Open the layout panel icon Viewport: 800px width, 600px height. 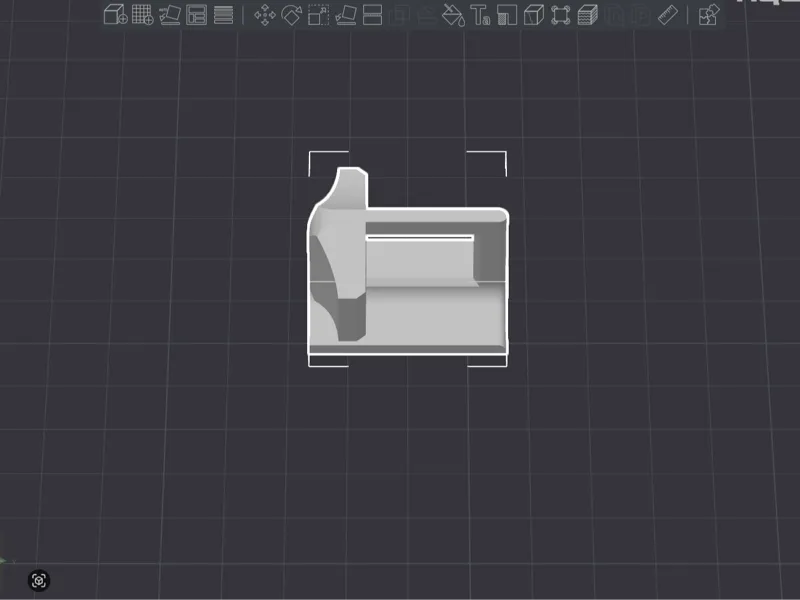coord(196,15)
